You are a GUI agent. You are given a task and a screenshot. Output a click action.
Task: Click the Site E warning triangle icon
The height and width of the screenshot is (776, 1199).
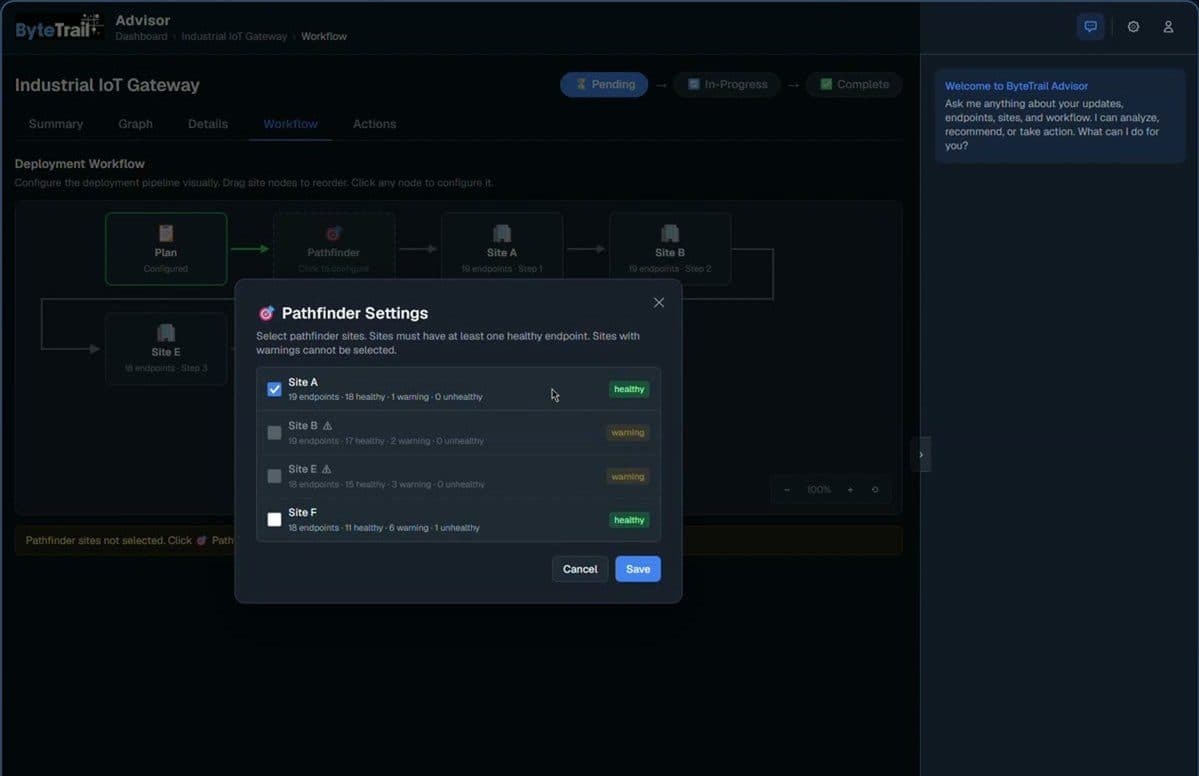tap(327, 469)
